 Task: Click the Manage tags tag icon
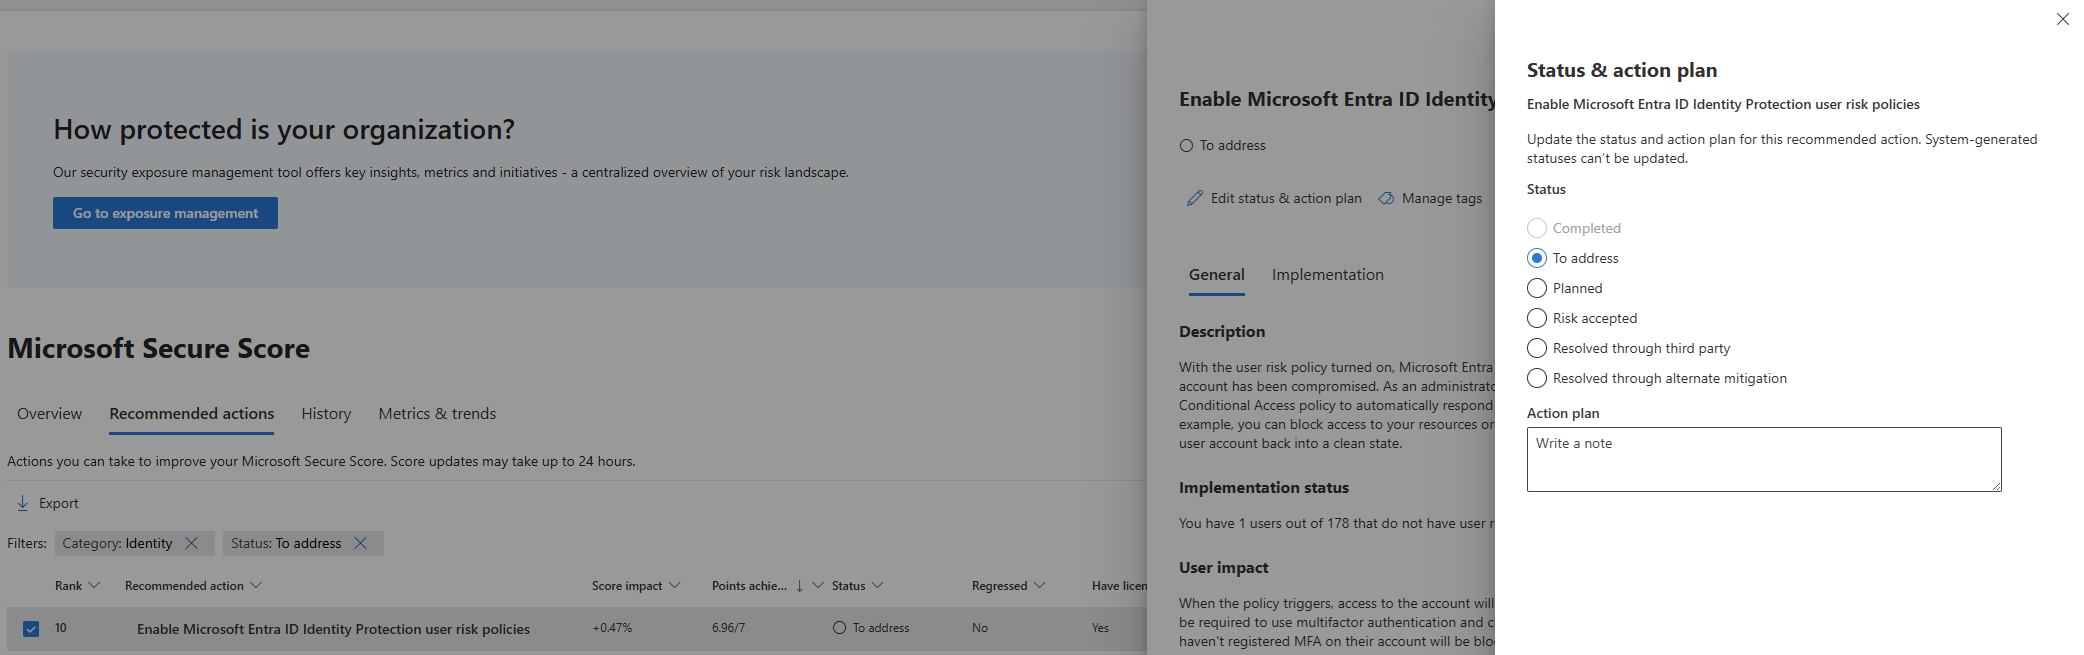coord(1386,198)
